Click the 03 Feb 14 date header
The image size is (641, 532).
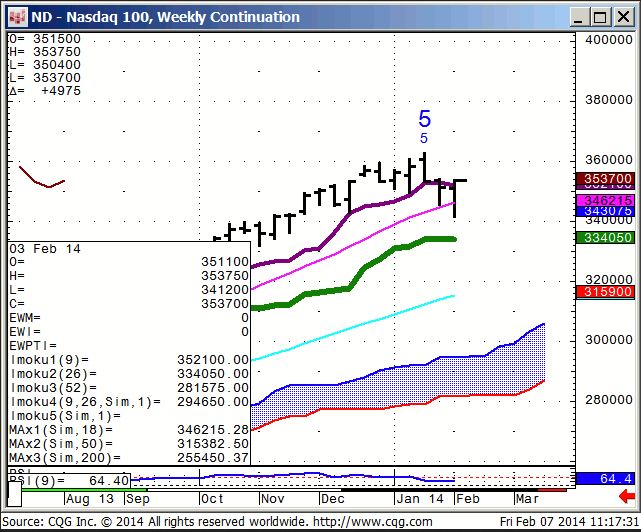coord(45,249)
